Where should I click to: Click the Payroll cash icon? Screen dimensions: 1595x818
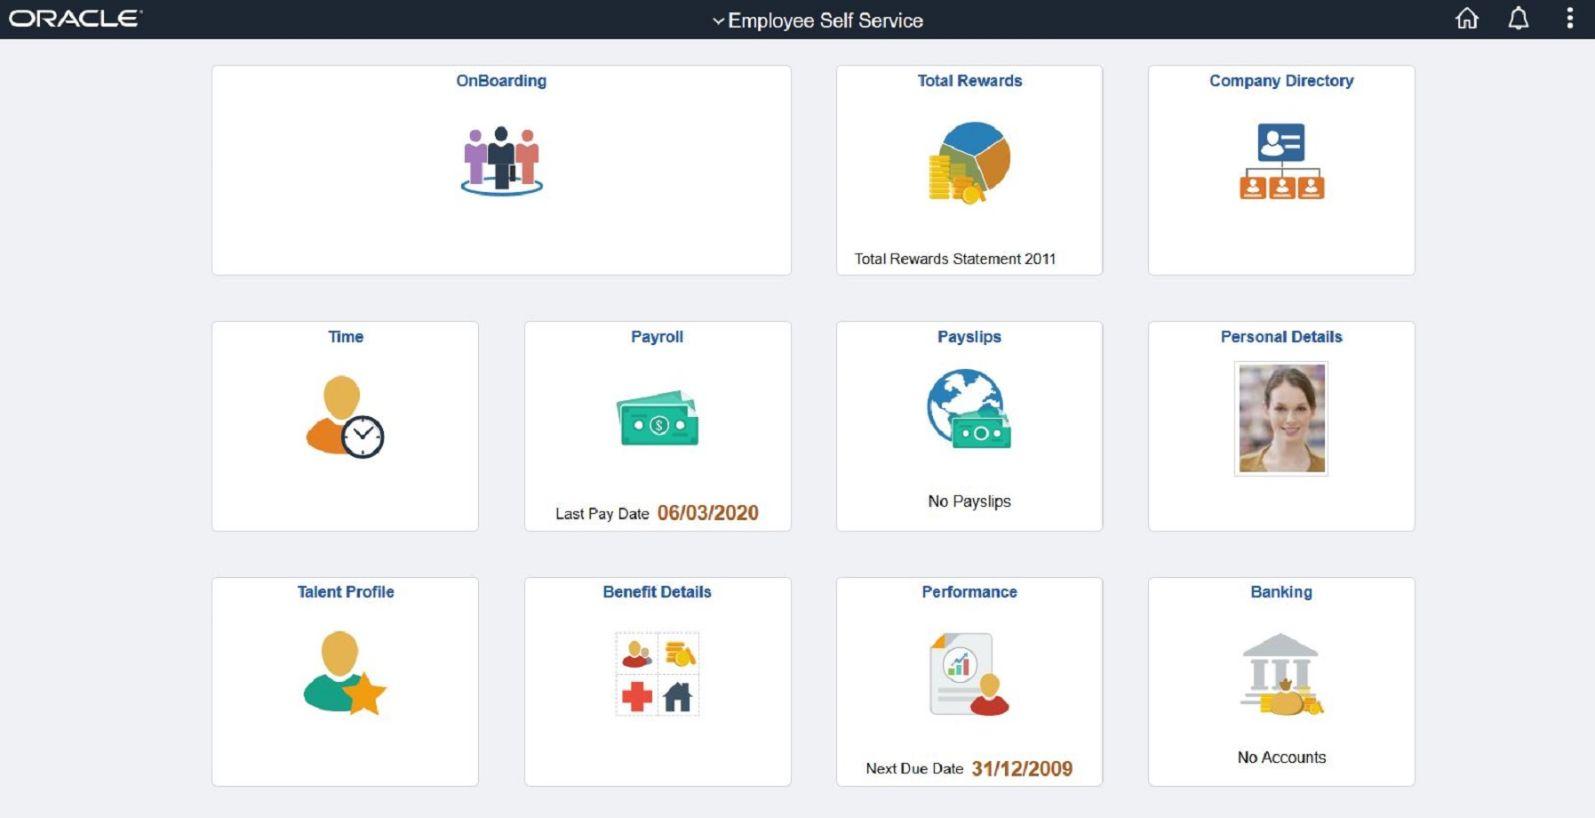[657, 419]
